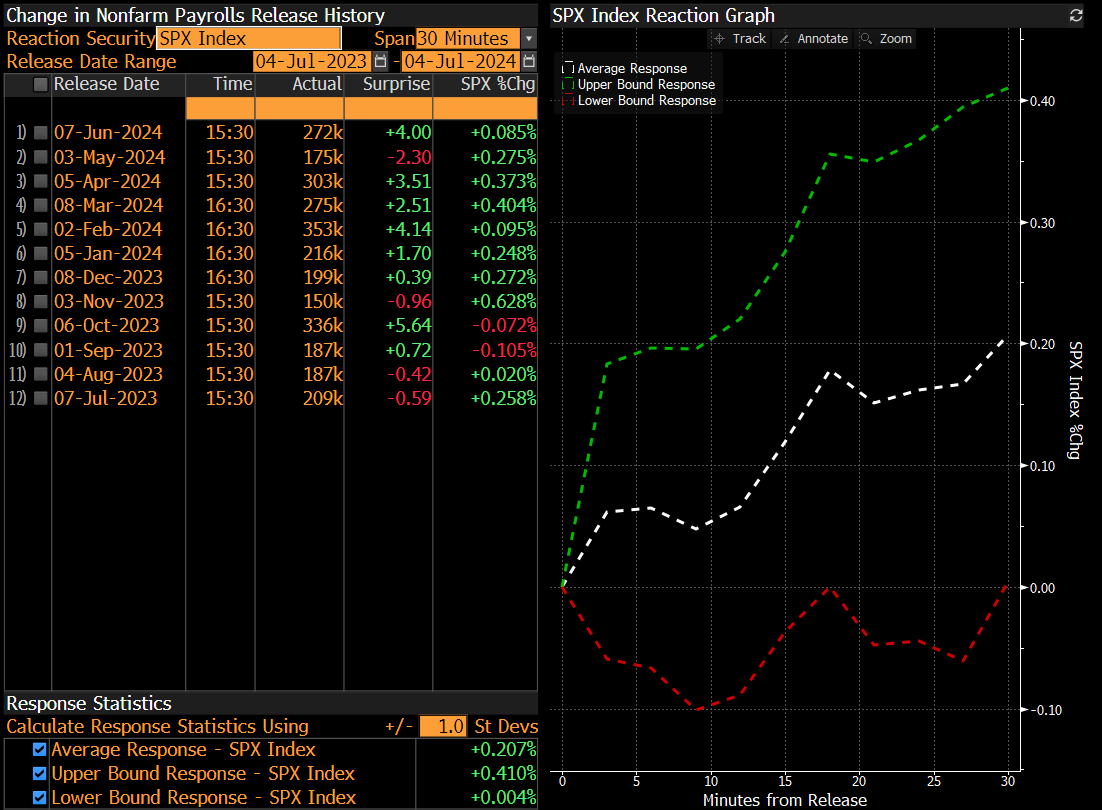The height and width of the screenshot is (810, 1102).
Task: Click the filter cell under Surprise column
Action: [389, 108]
